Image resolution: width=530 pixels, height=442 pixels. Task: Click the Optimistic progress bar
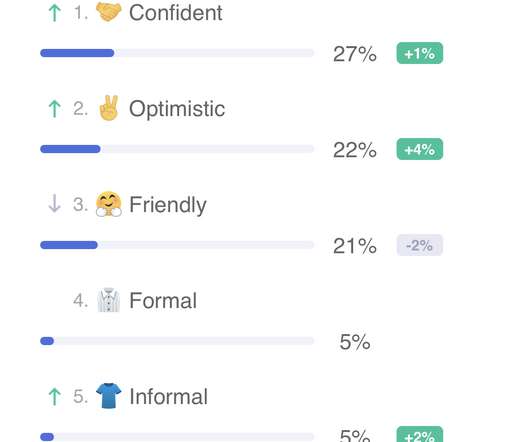click(x=177, y=149)
